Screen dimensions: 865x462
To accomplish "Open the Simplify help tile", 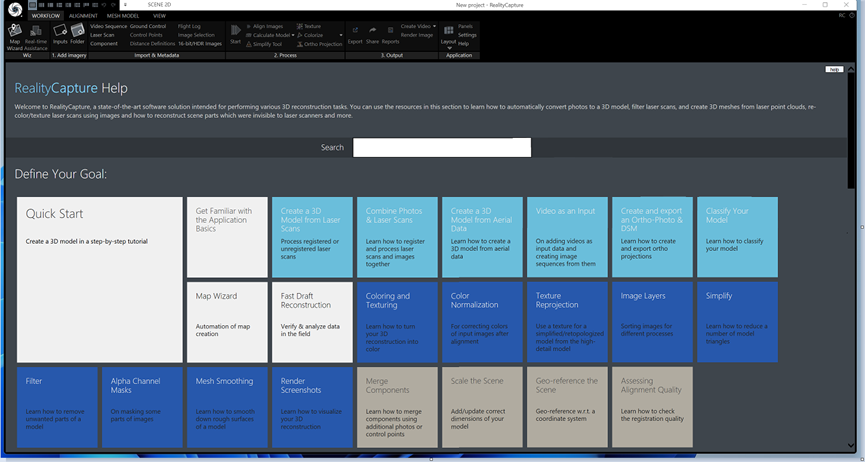I will [738, 322].
